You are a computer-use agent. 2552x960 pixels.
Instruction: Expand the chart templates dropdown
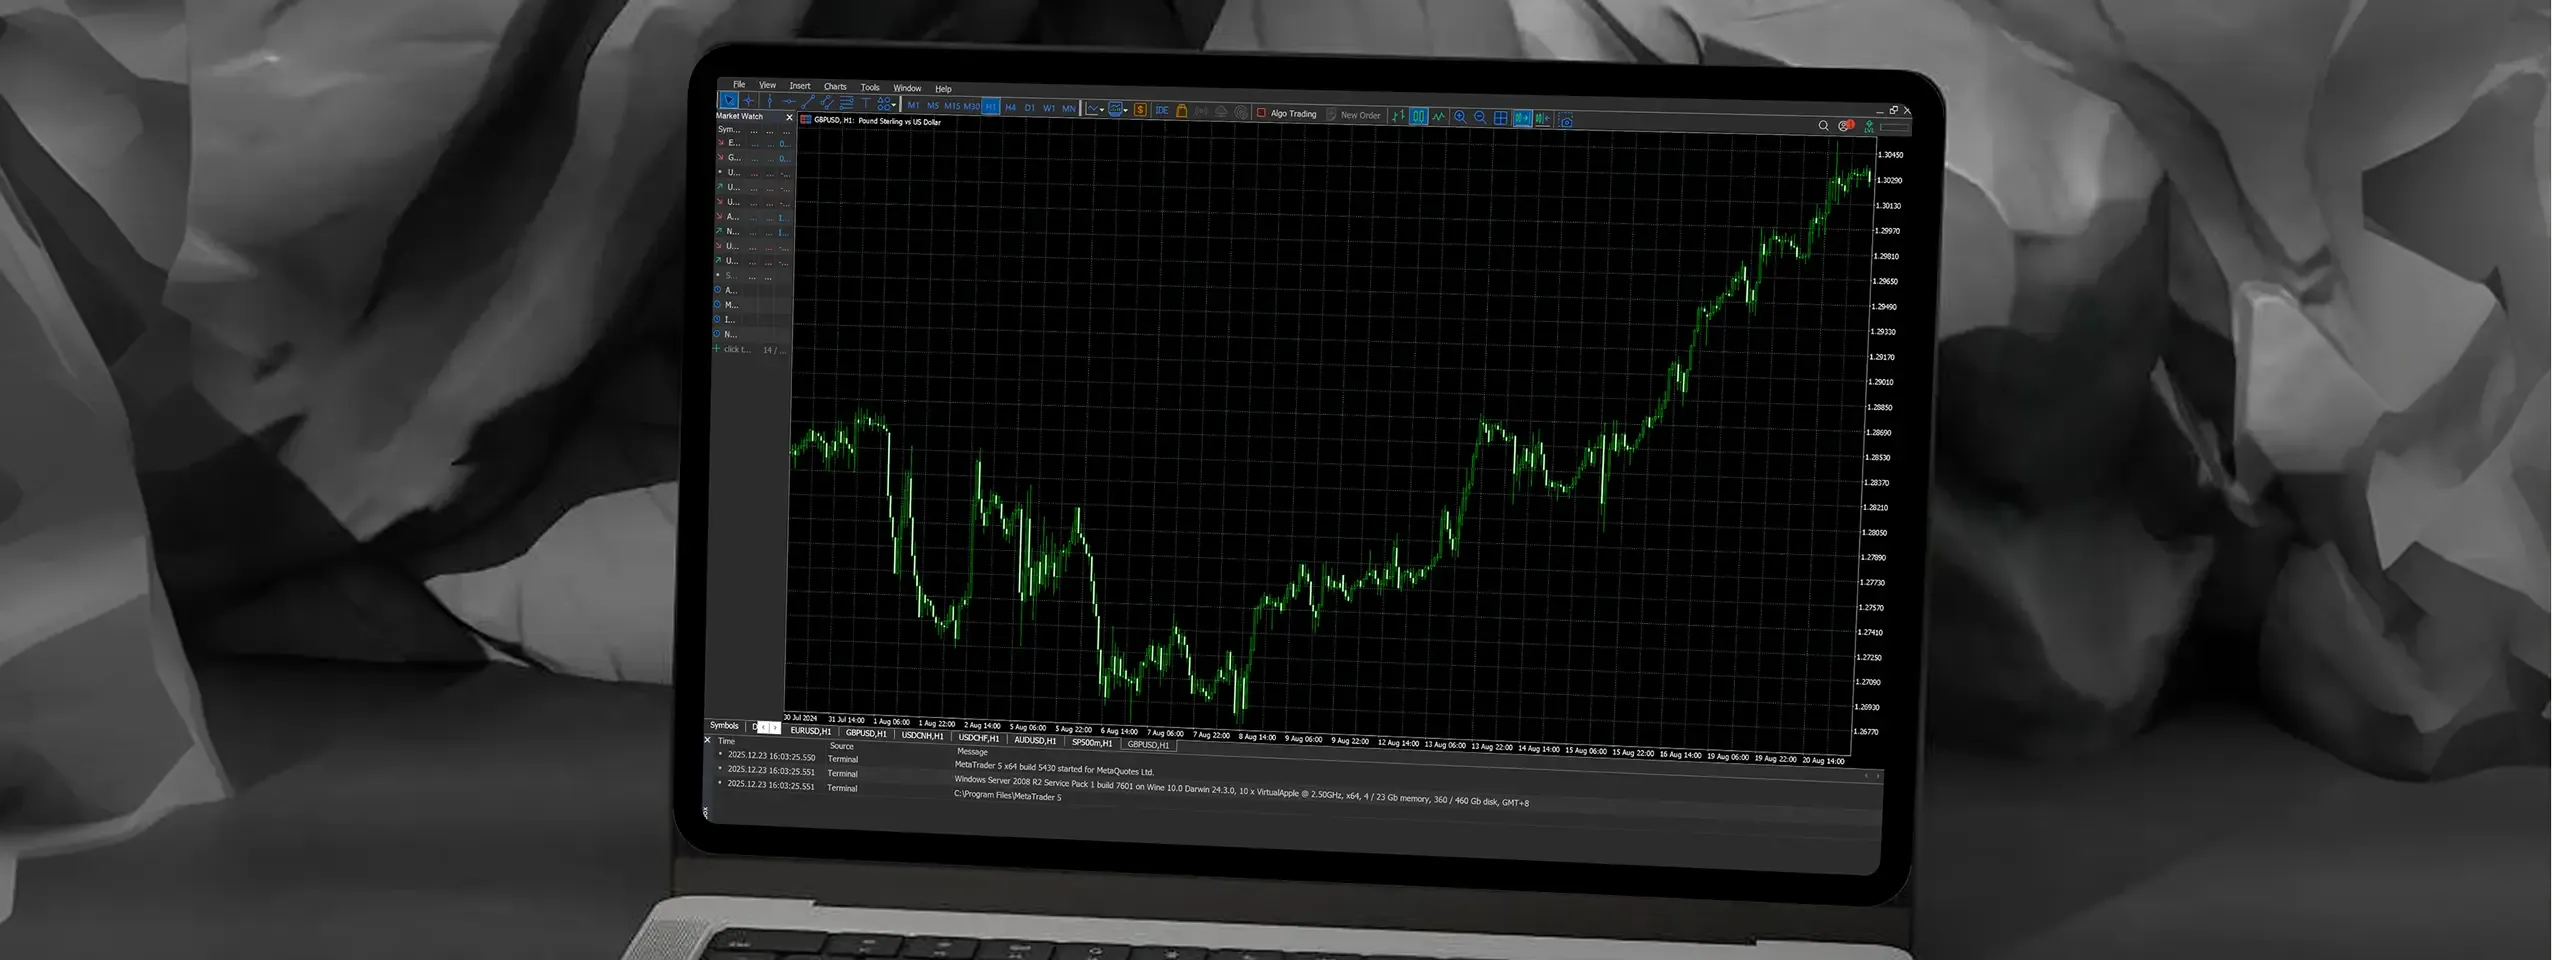point(1126,110)
